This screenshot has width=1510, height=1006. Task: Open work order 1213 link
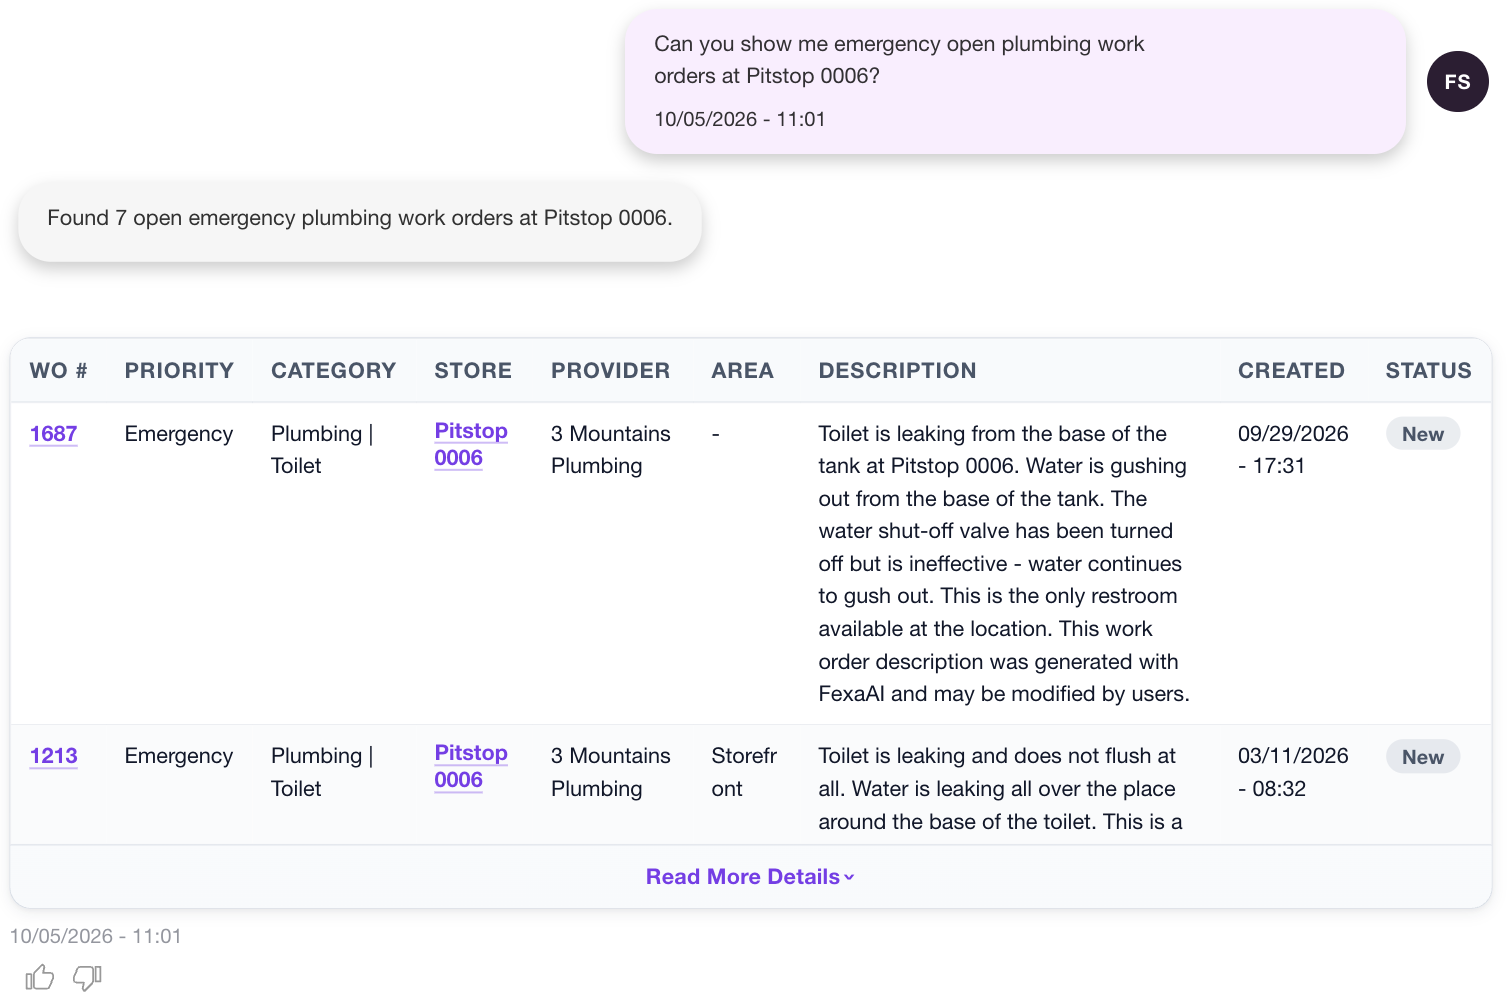click(54, 756)
